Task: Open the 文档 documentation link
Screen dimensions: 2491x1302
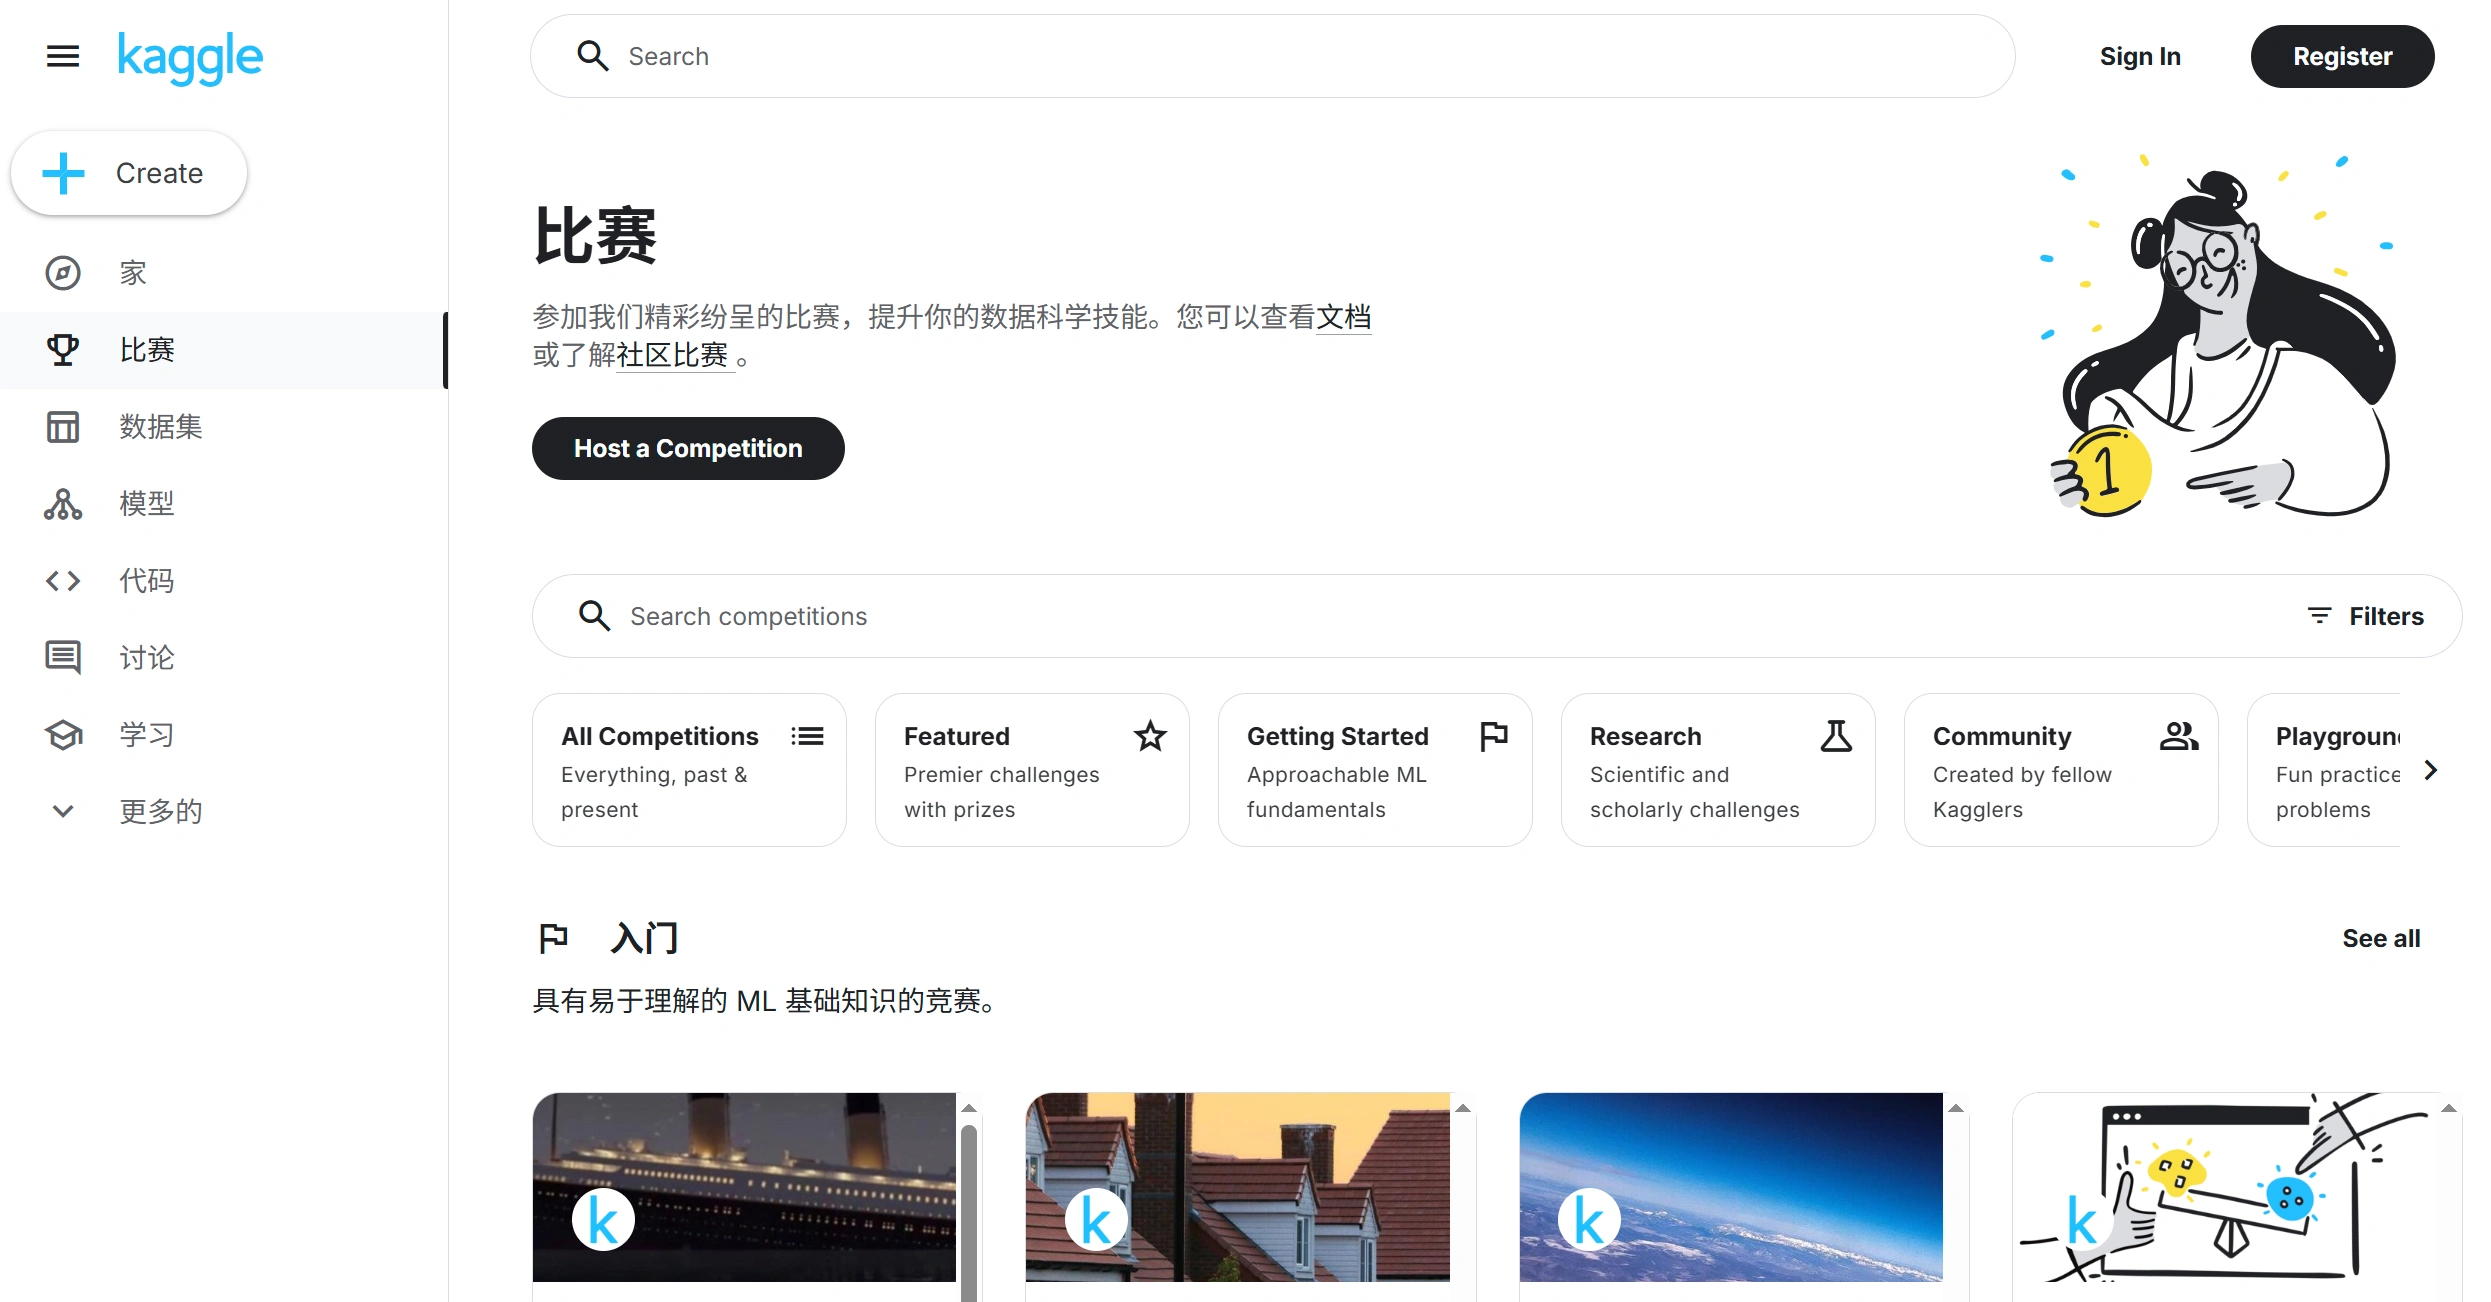Action: point(1344,316)
